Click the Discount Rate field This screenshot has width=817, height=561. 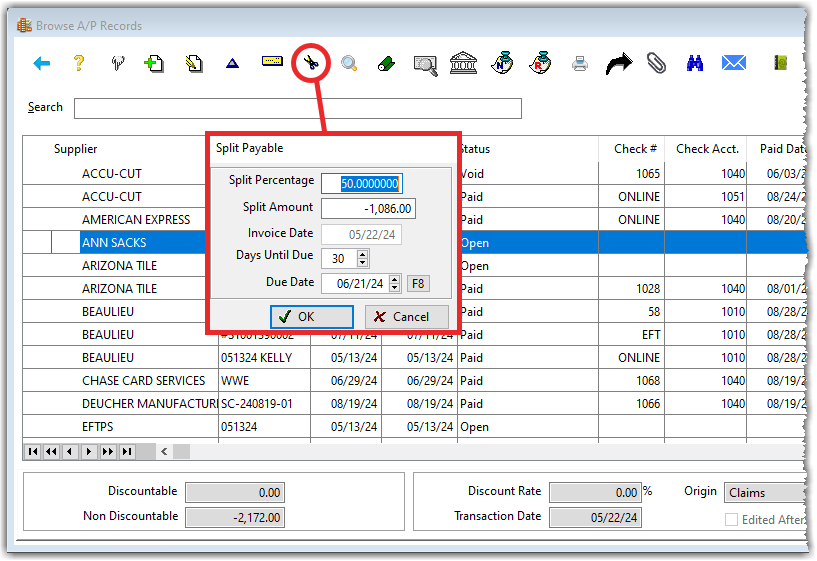click(x=595, y=492)
